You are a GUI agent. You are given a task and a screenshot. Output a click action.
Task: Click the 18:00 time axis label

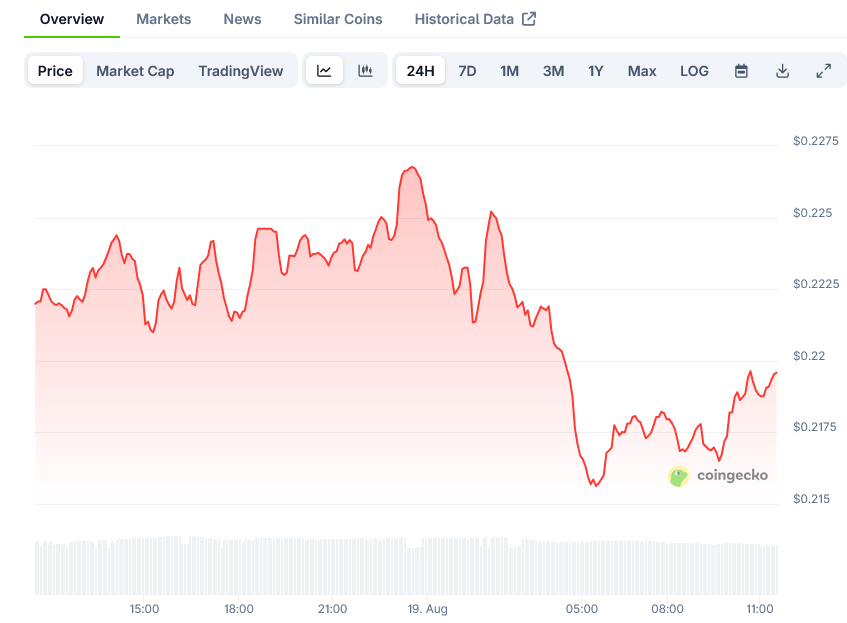pyautogui.click(x=239, y=609)
